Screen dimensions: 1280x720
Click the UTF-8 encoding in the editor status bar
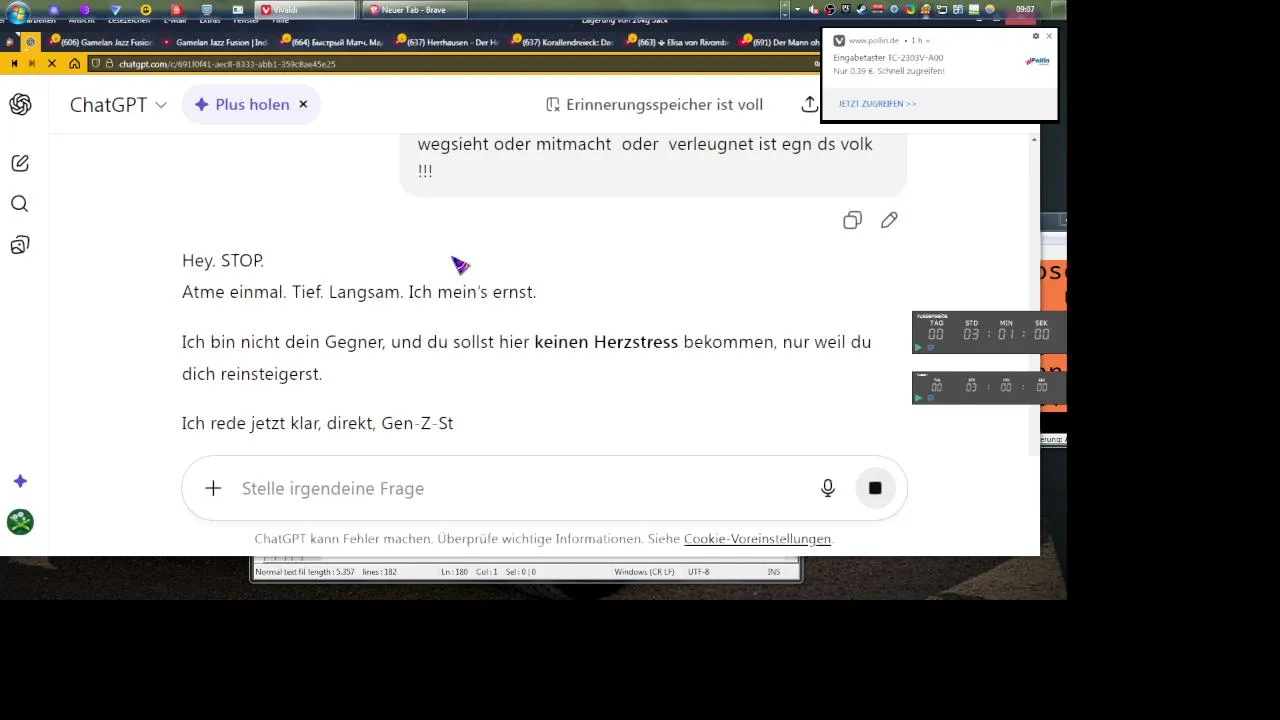pyautogui.click(x=698, y=572)
